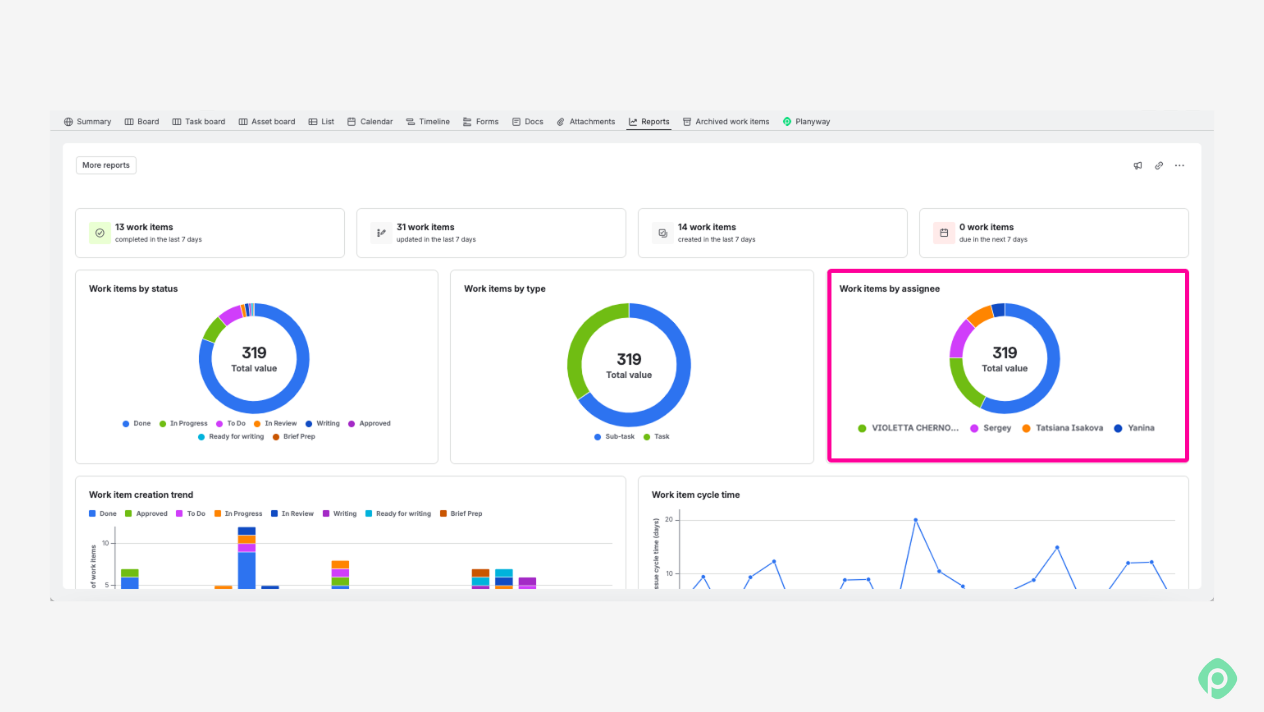Select the Reports tab
Viewport: 1264px width, 712px height.
pyautogui.click(x=649, y=122)
